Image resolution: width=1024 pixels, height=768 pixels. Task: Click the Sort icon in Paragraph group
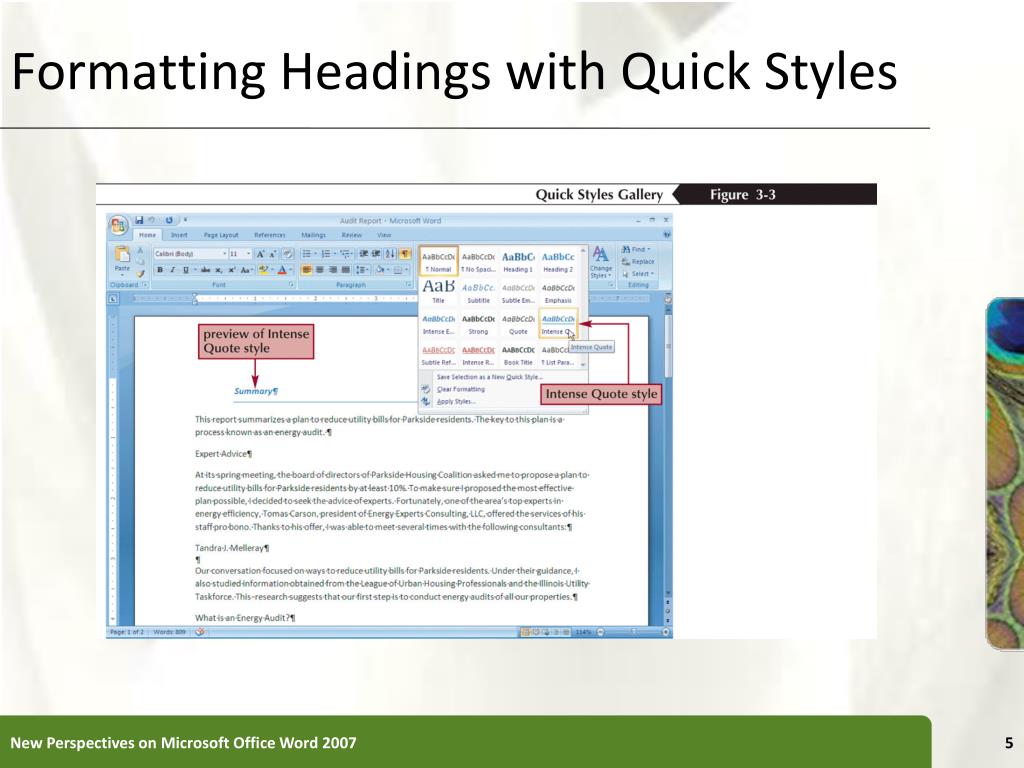[390, 254]
